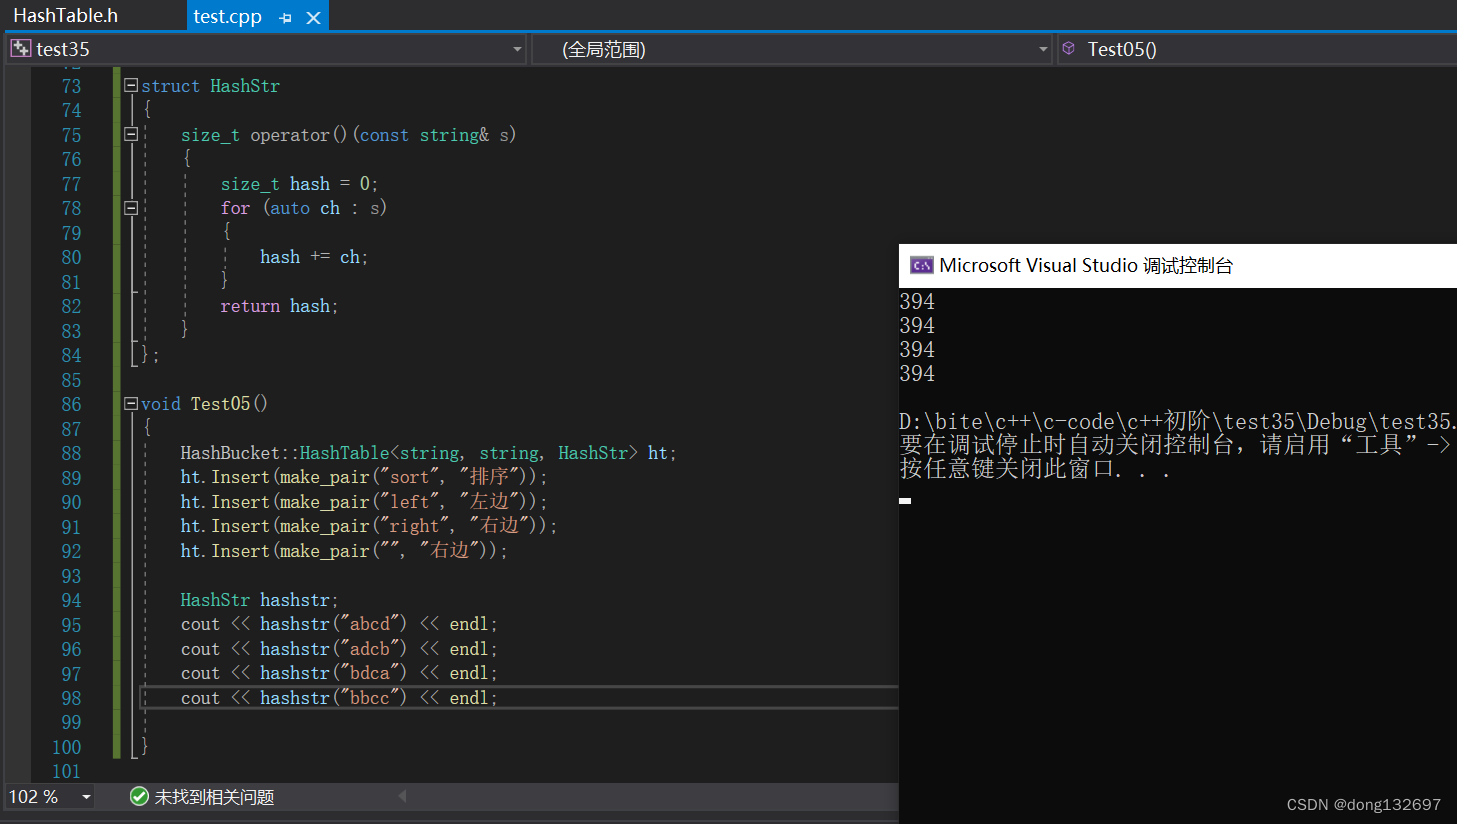The height and width of the screenshot is (824, 1457).
Task: Click line number 95 in the gutter
Action: (x=71, y=625)
